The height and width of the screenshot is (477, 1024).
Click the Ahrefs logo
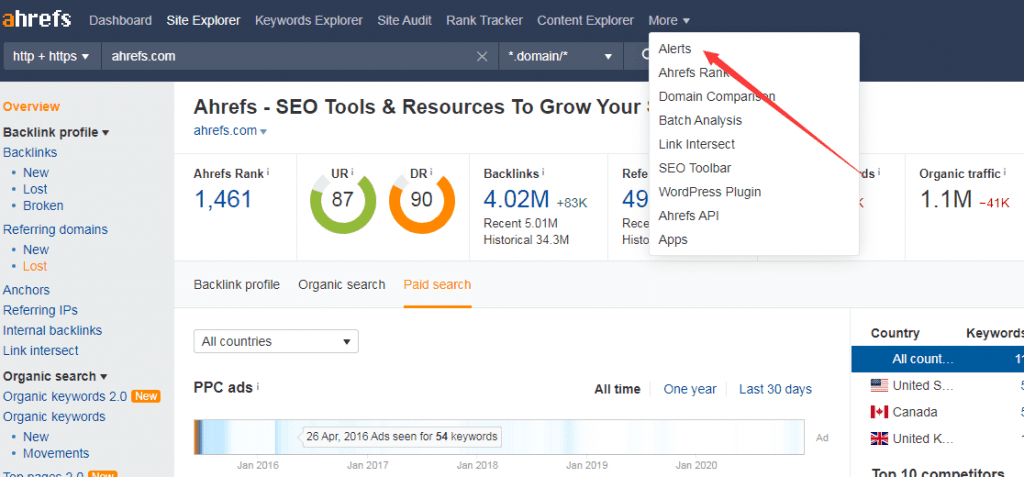point(37,20)
